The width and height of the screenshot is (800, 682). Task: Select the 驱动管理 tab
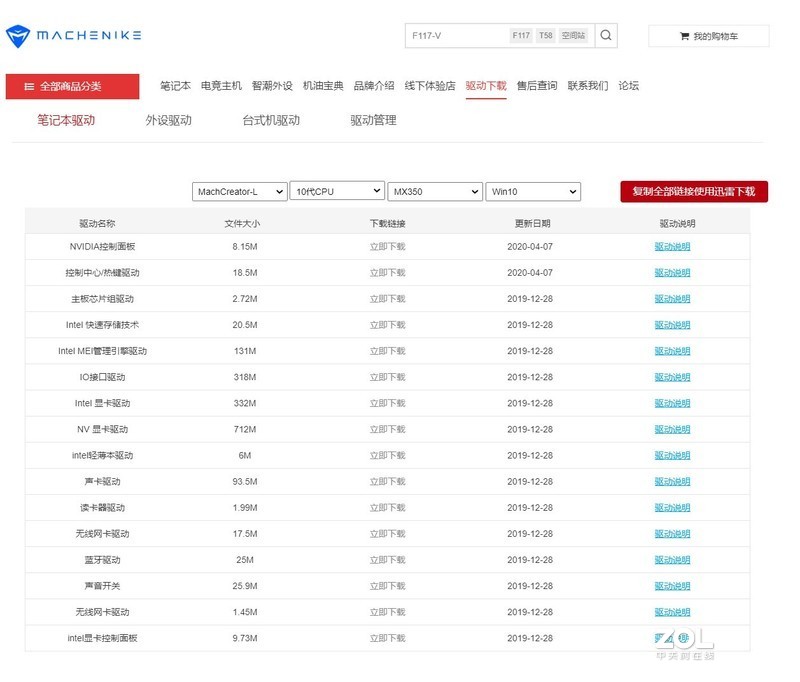pos(373,120)
